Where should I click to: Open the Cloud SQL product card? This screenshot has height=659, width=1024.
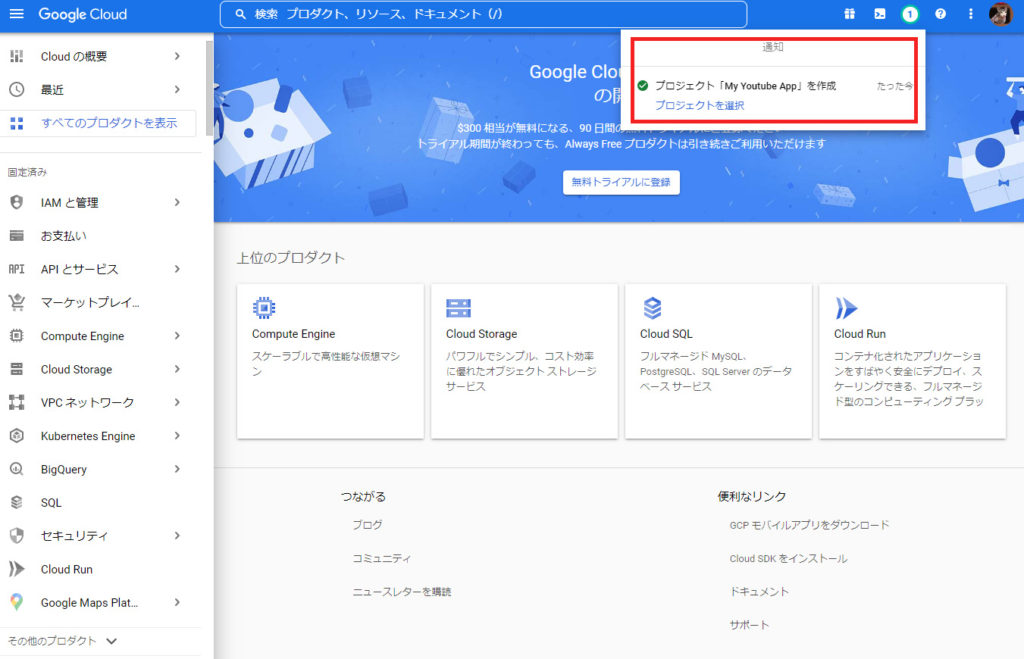[x=718, y=361]
